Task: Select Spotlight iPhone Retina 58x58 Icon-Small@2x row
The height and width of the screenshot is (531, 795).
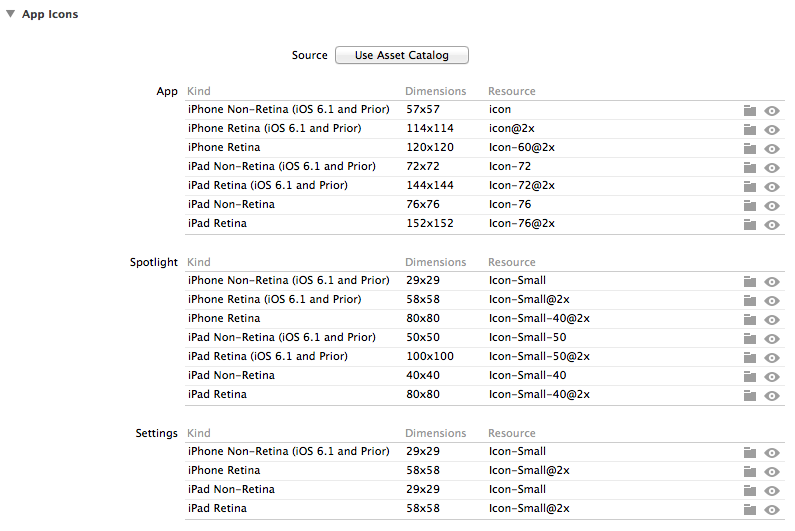Action: [x=485, y=299]
